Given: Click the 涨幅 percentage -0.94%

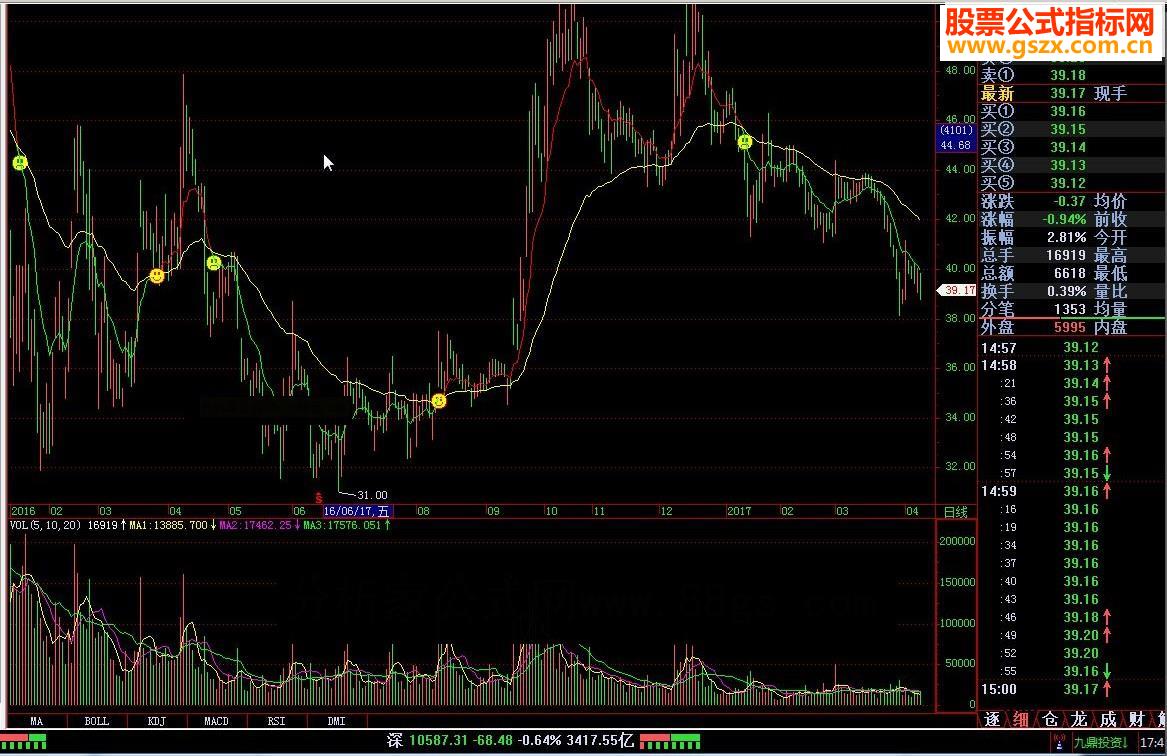Looking at the screenshot, I should point(1064,220).
